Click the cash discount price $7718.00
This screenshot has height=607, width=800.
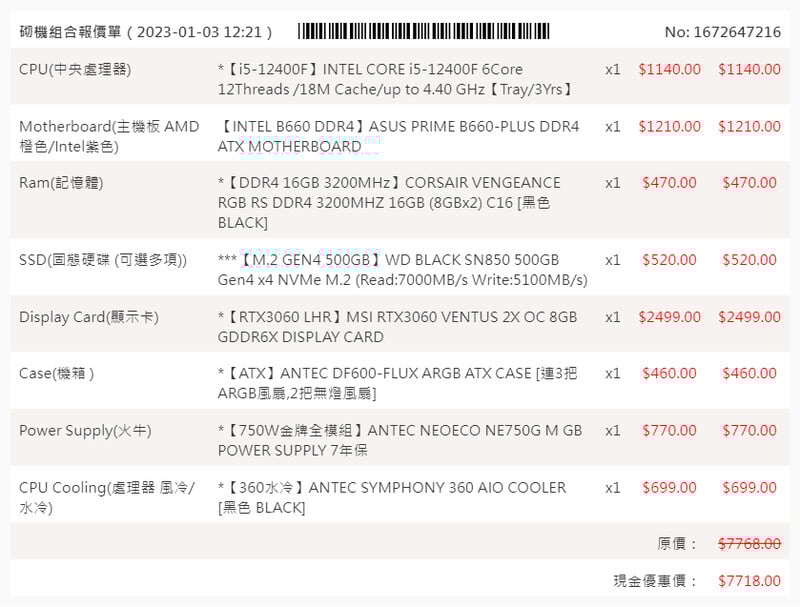click(749, 581)
